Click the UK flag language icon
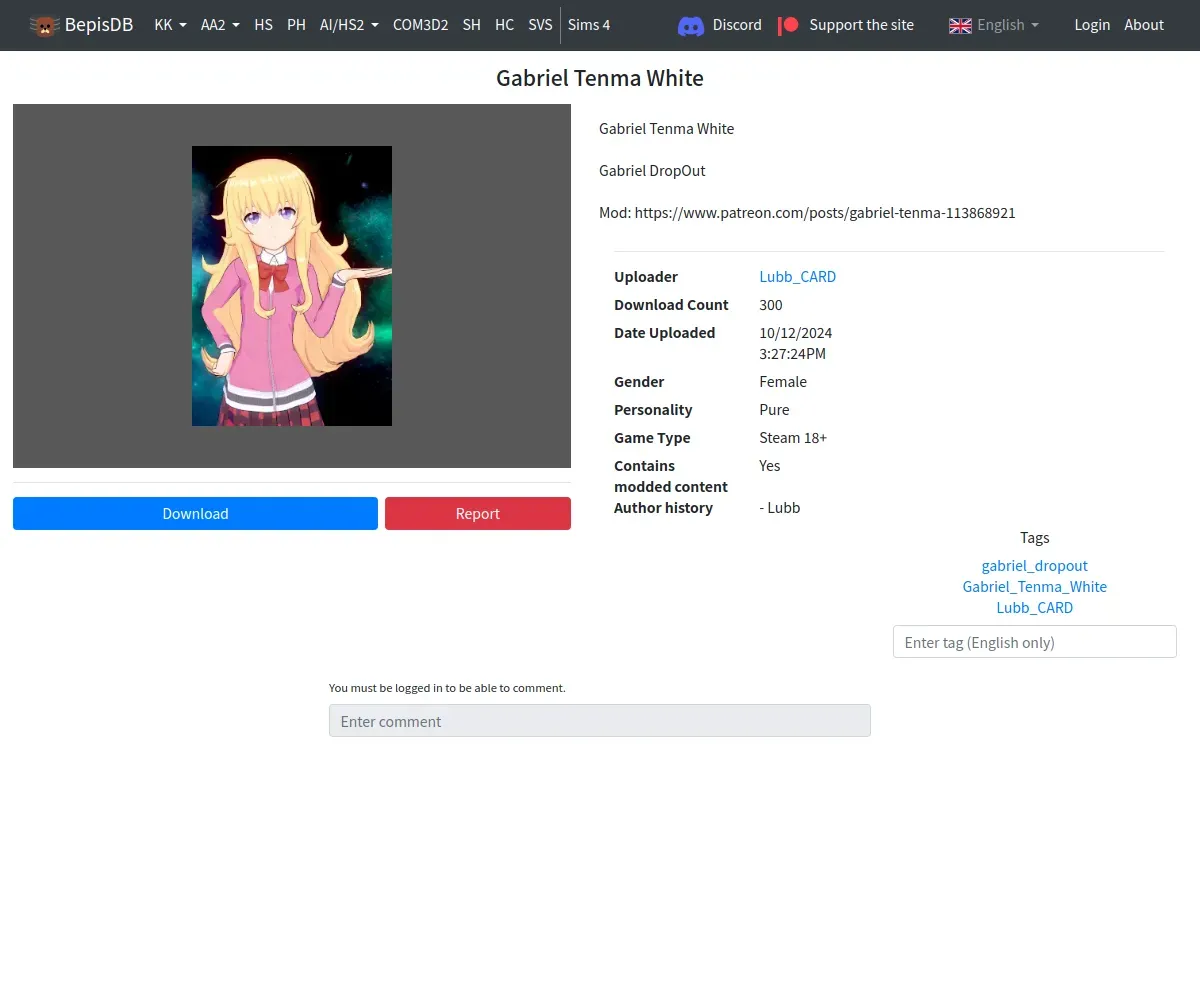The image size is (1200, 1000). click(x=960, y=25)
